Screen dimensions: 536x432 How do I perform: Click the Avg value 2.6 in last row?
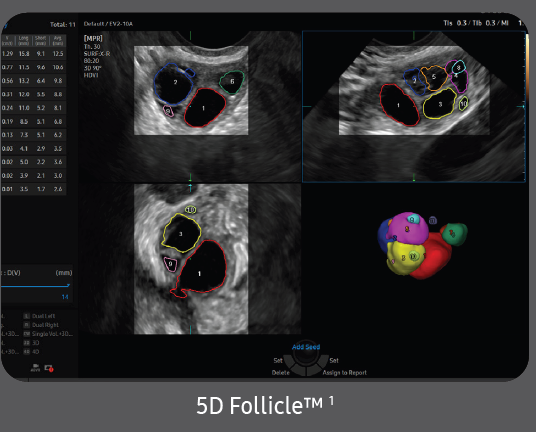(58, 189)
